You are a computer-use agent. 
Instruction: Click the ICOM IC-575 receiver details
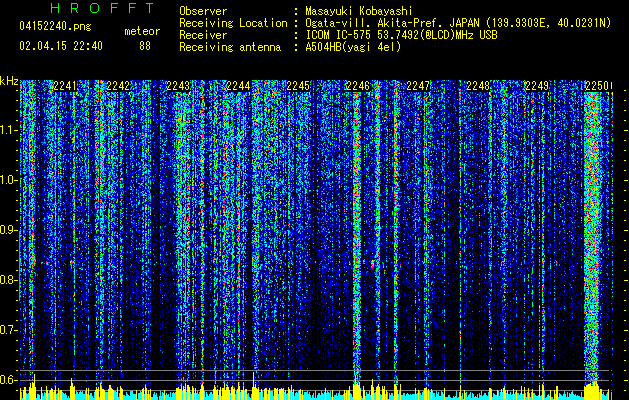[x=402, y=35]
